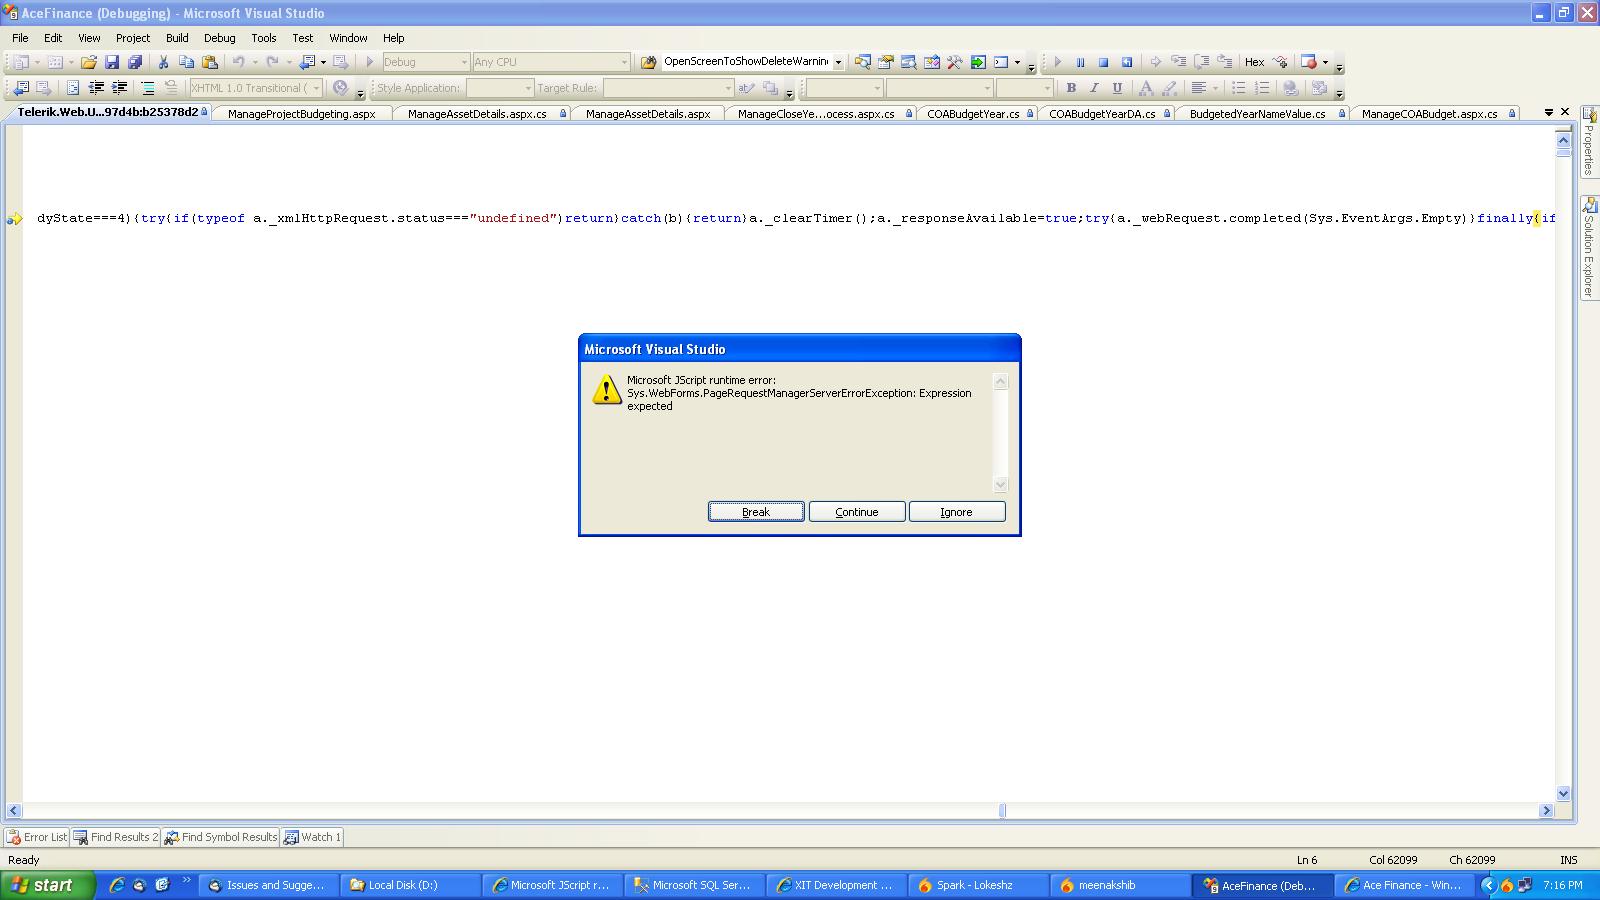Open the Error List panel tab
The height and width of the screenshot is (900, 1600).
click(x=36, y=837)
